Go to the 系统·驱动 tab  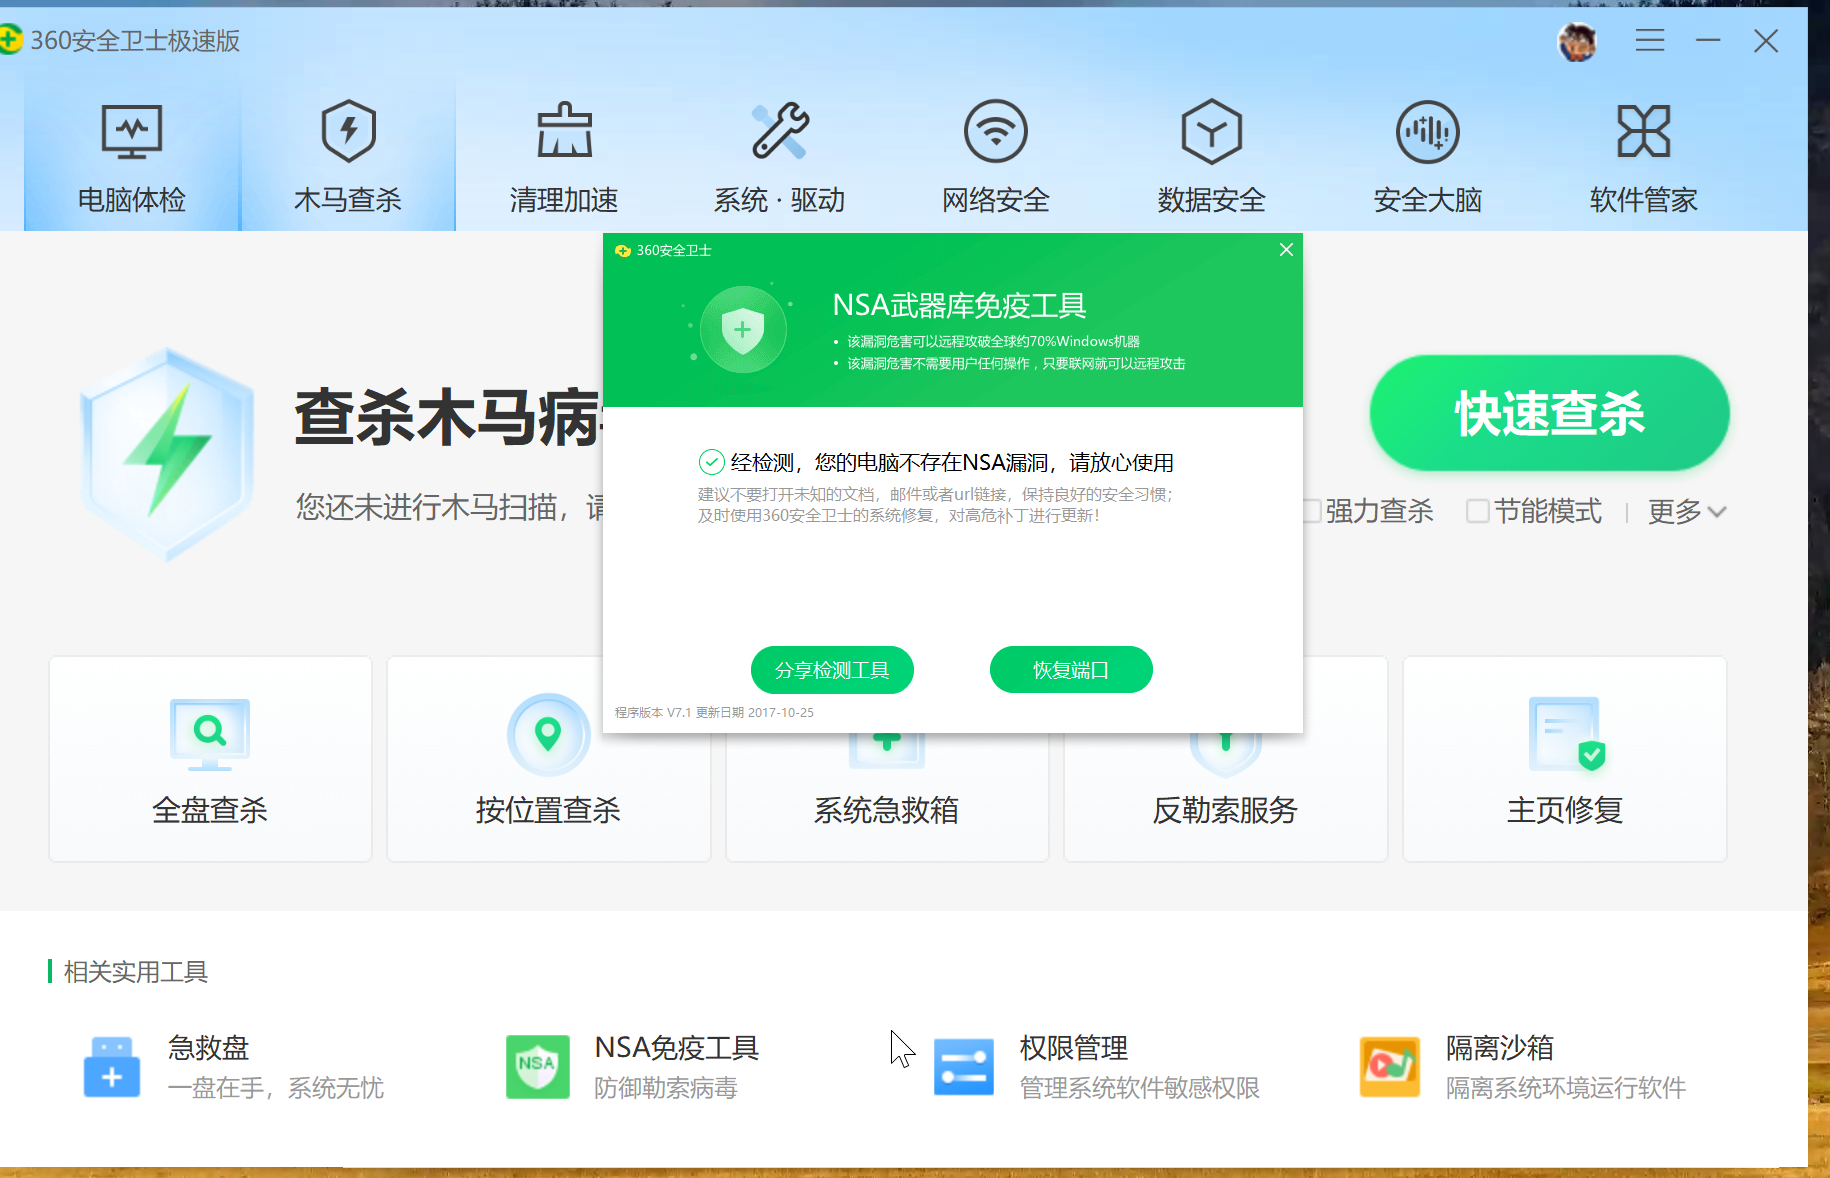pyautogui.click(x=780, y=156)
